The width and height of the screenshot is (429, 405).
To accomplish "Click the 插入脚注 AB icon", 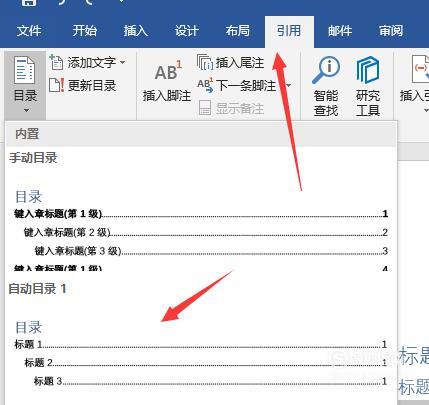I will tap(168, 71).
